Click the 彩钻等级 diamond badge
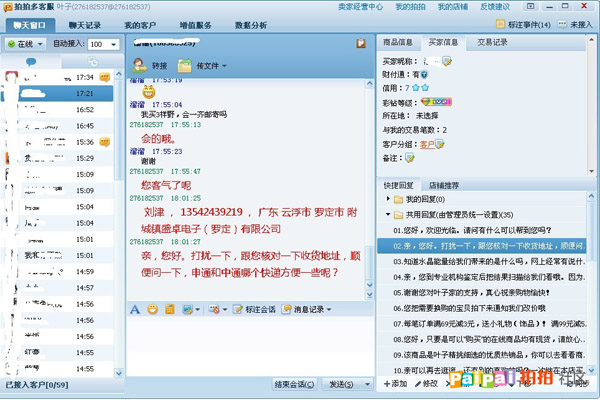This screenshot has width=600, height=400. 436,102
